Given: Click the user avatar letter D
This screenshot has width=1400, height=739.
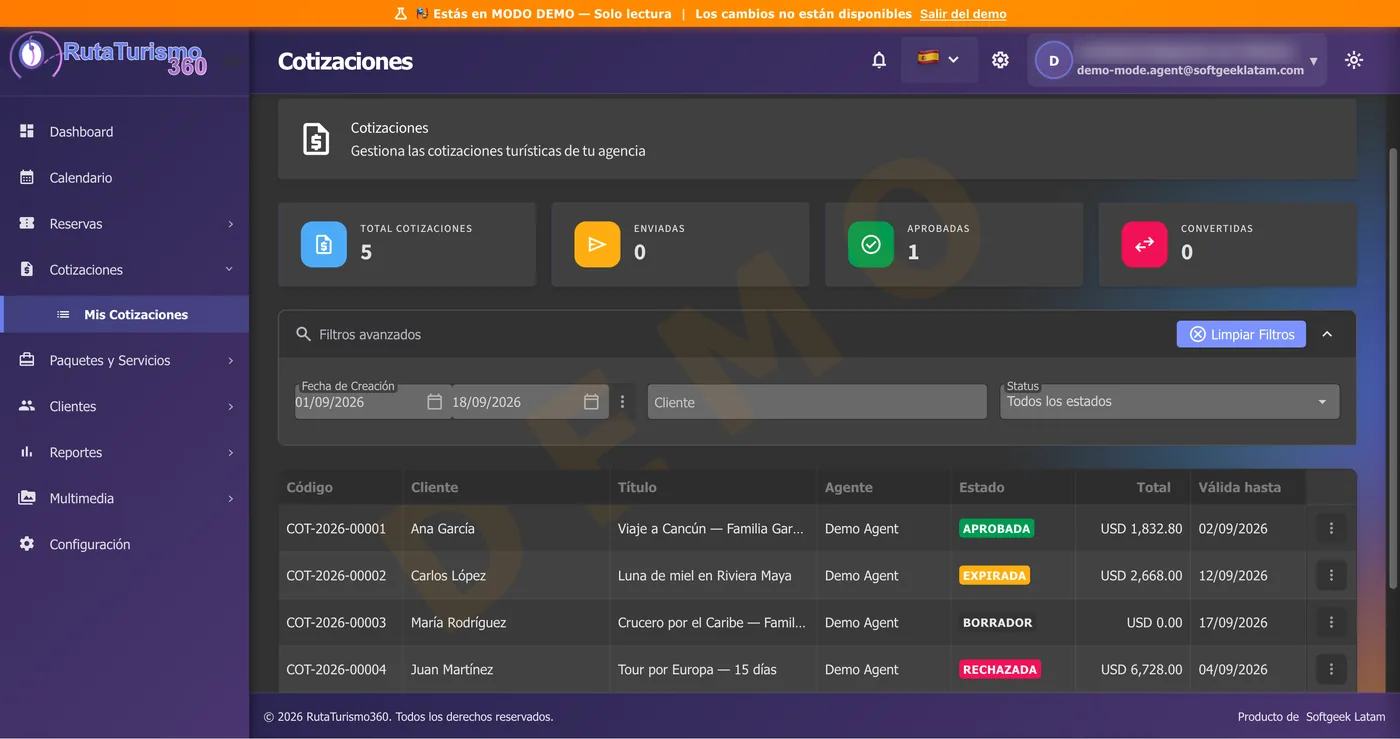Looking at the screenshot, I should [1053, 60].
